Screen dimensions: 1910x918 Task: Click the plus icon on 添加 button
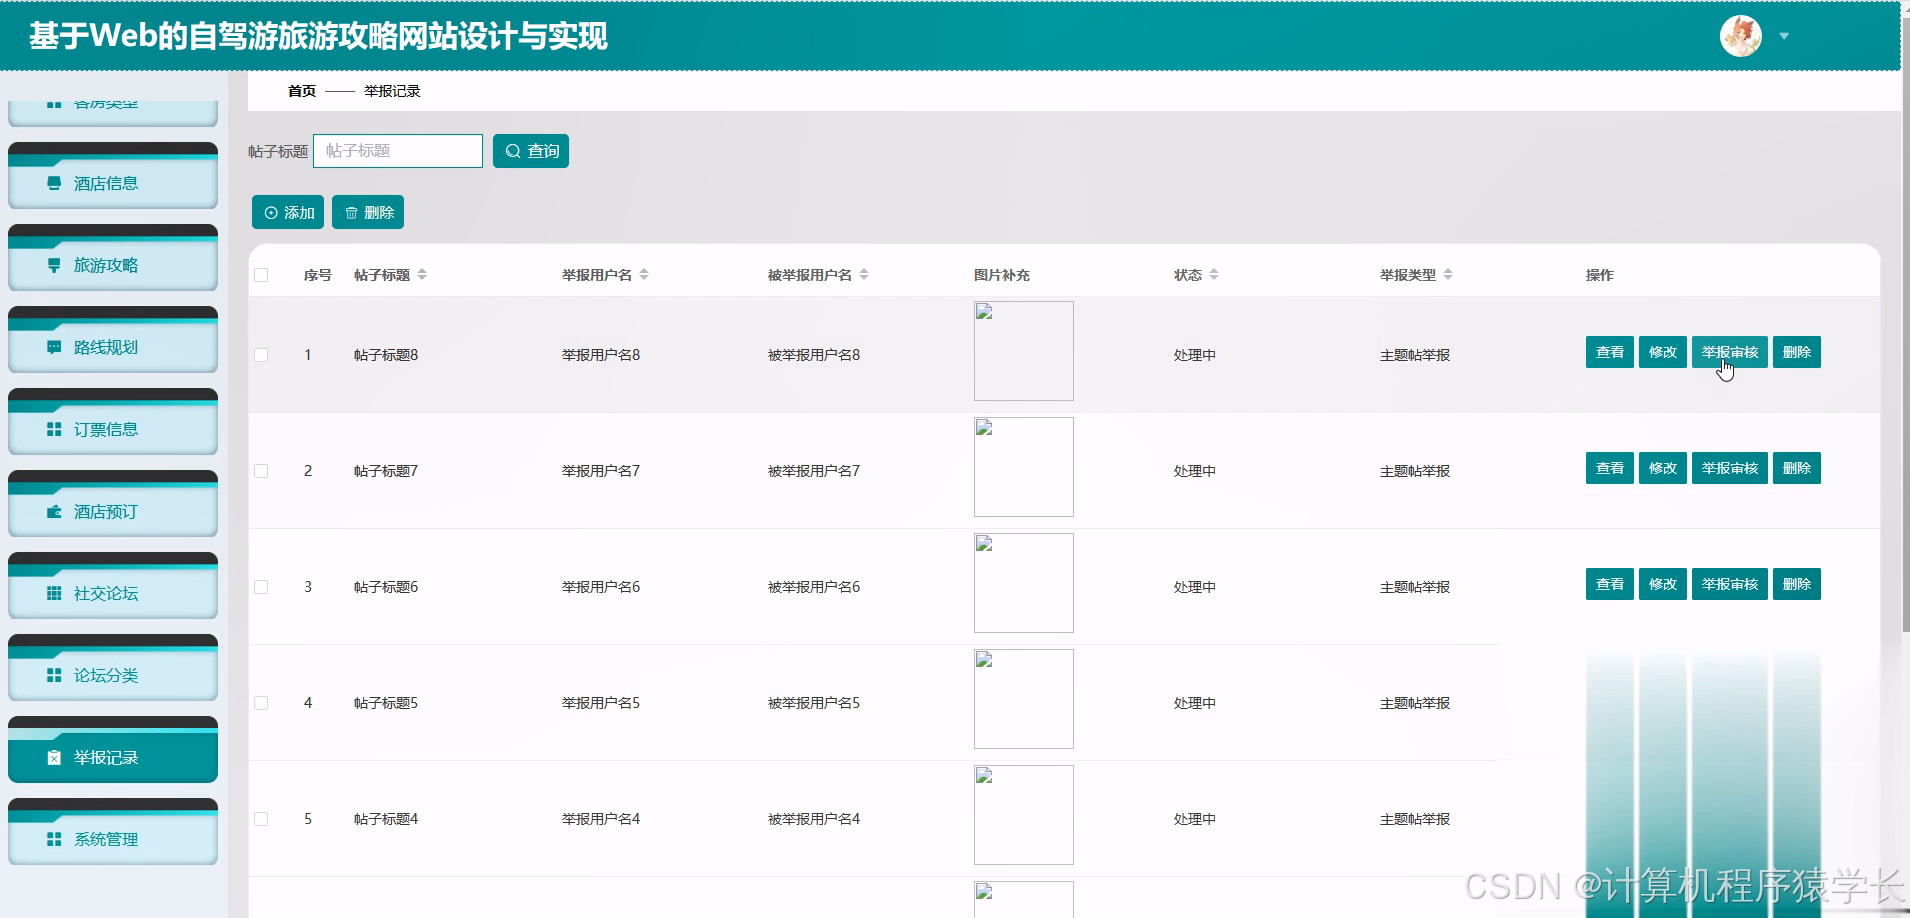[270, 212]
